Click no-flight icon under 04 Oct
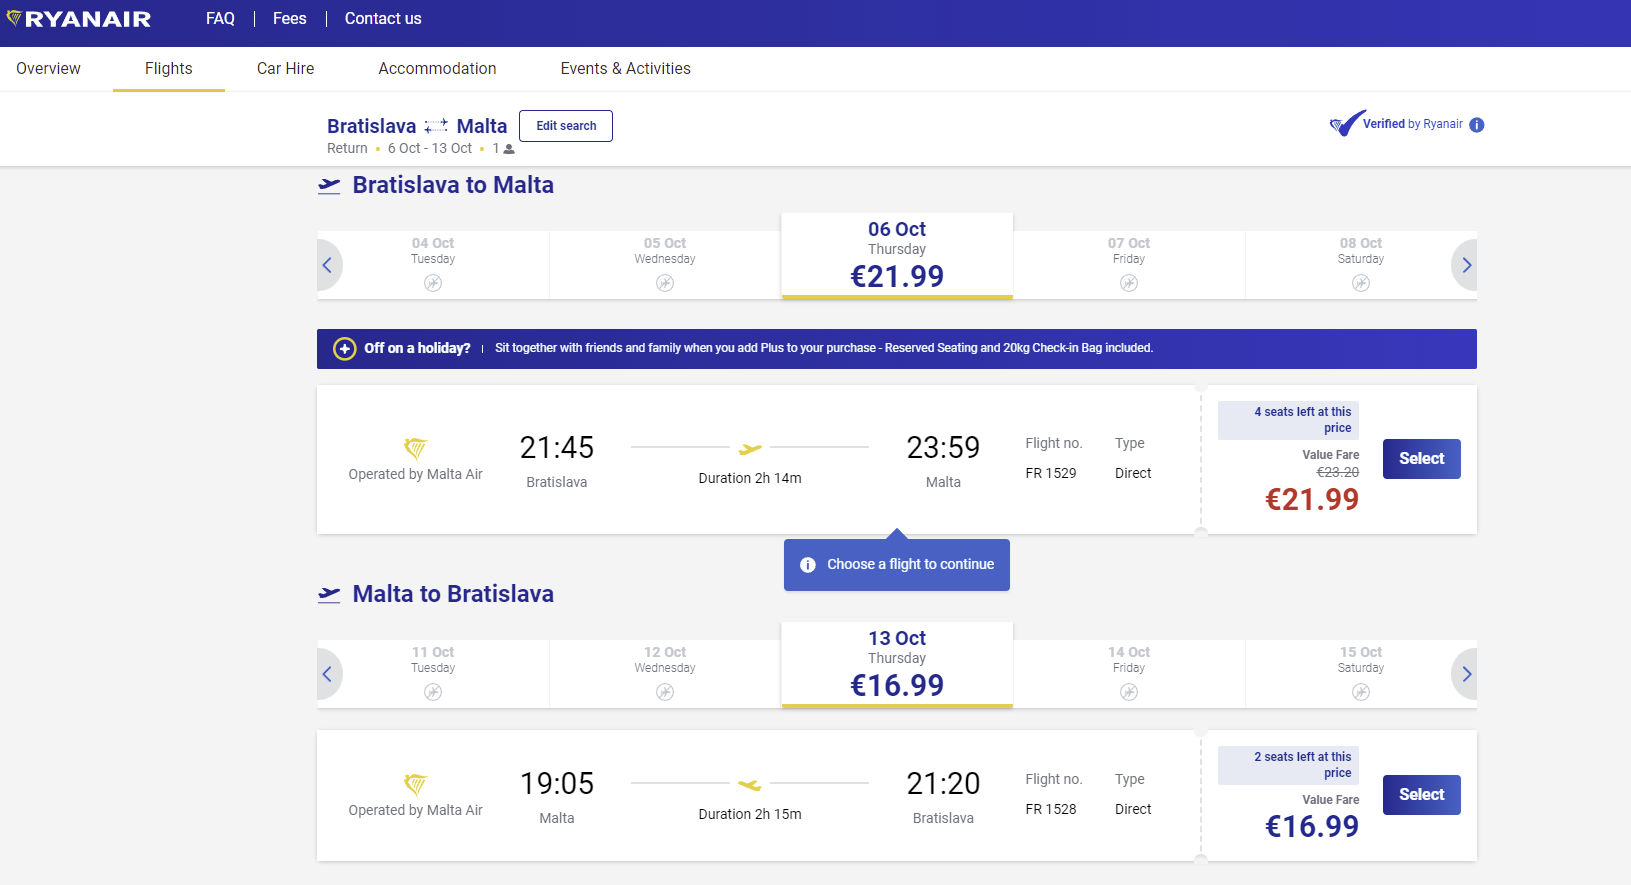Screen dimensions: 1631x885 pyautogui.click(x=433, y=283)
